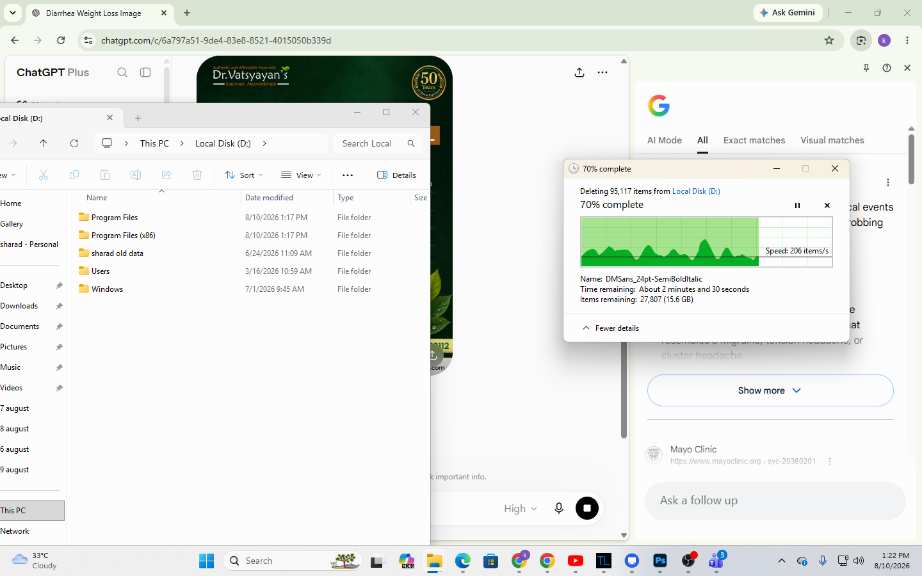Pause the delete operation in progress dialog
Screen dimensions: 922x576
coord(797,205)
